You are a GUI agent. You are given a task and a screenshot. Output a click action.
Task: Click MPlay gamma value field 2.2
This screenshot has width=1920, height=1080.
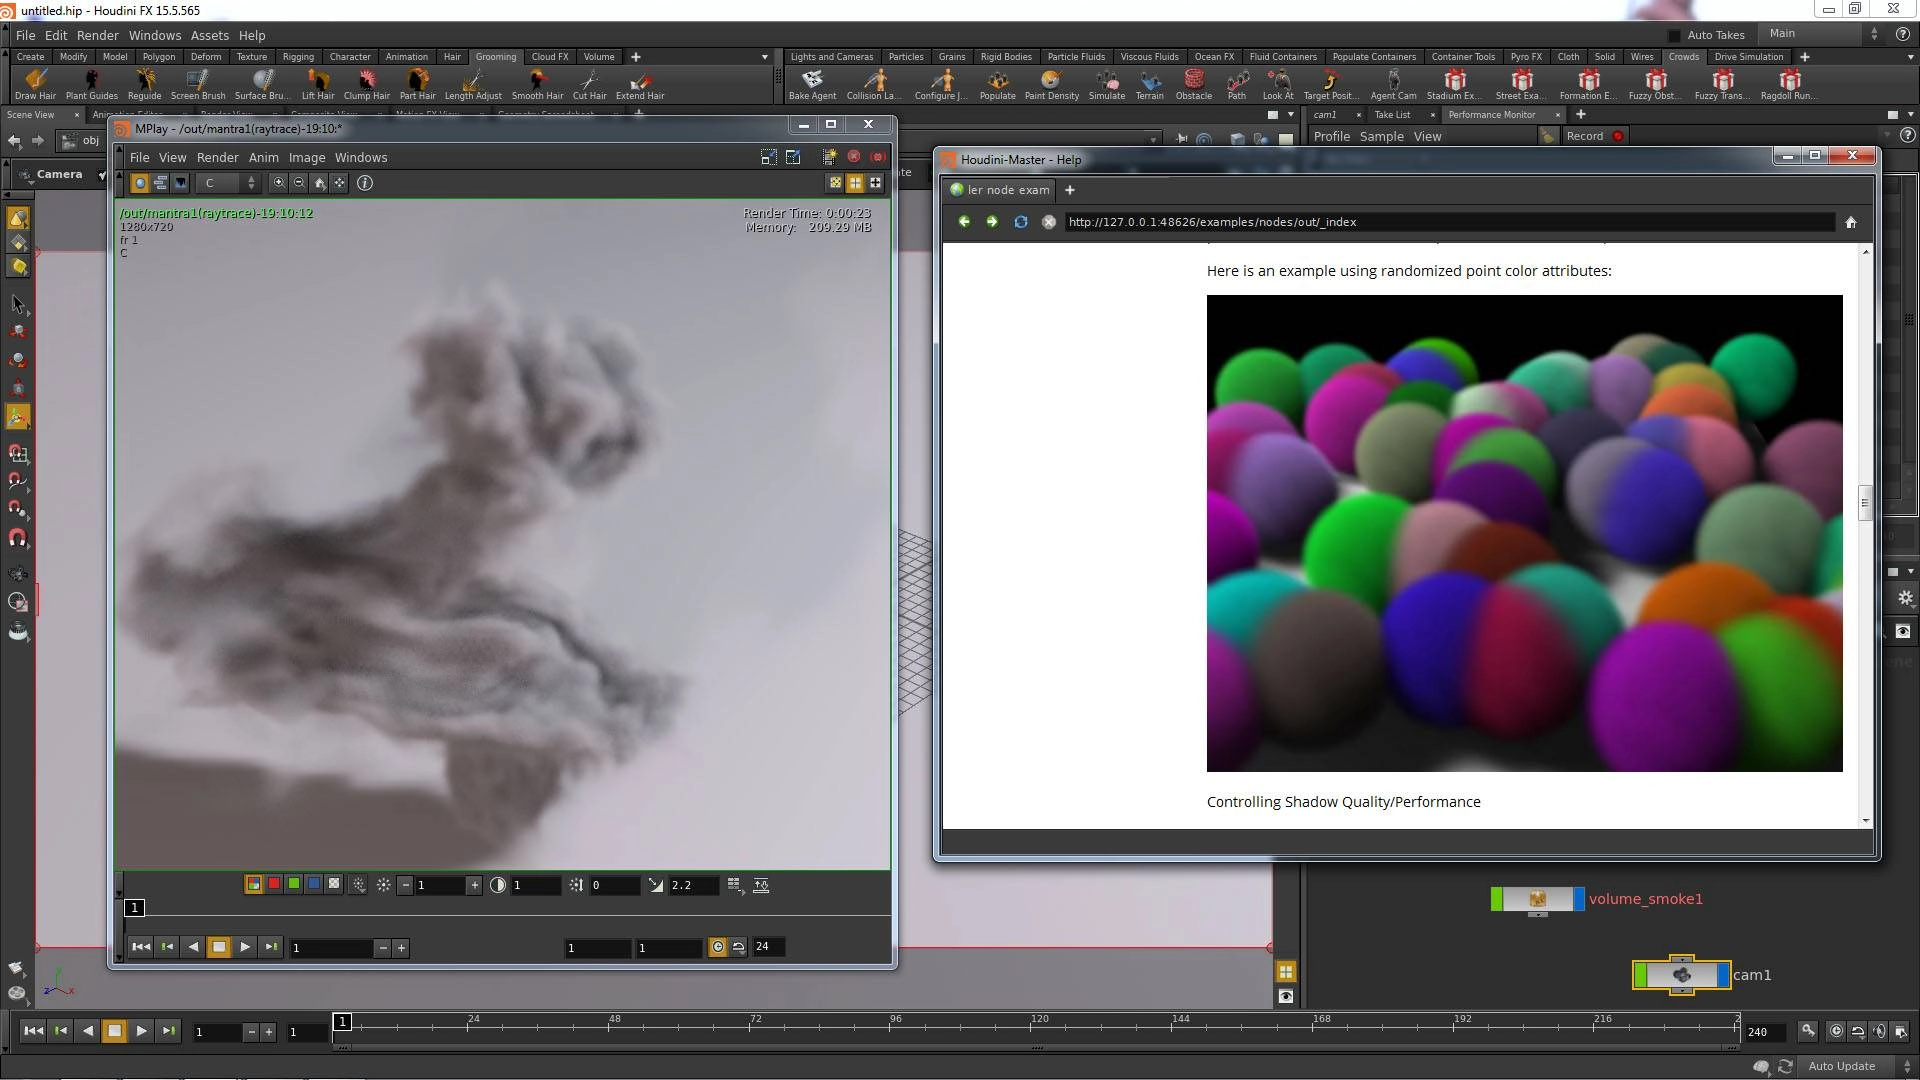pyautogui.click(x=692, y=885)
